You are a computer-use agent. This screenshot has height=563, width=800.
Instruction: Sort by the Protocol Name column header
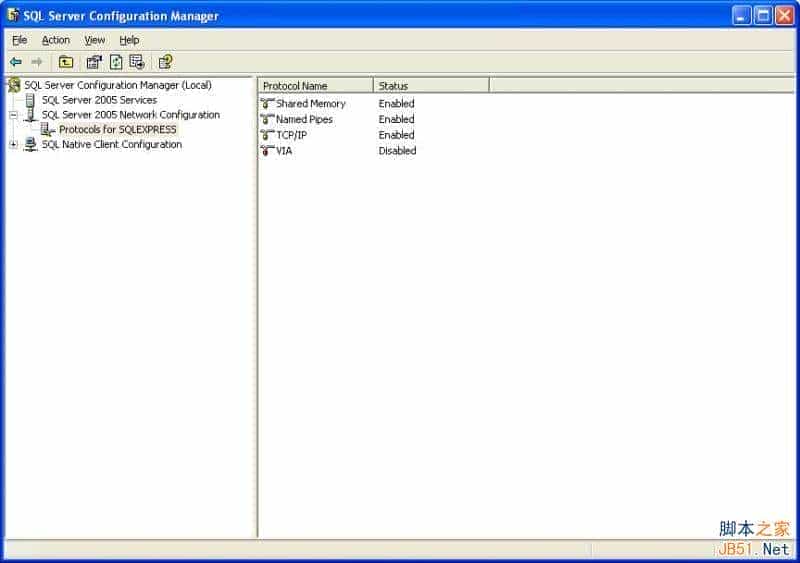(x=316, y=86)
